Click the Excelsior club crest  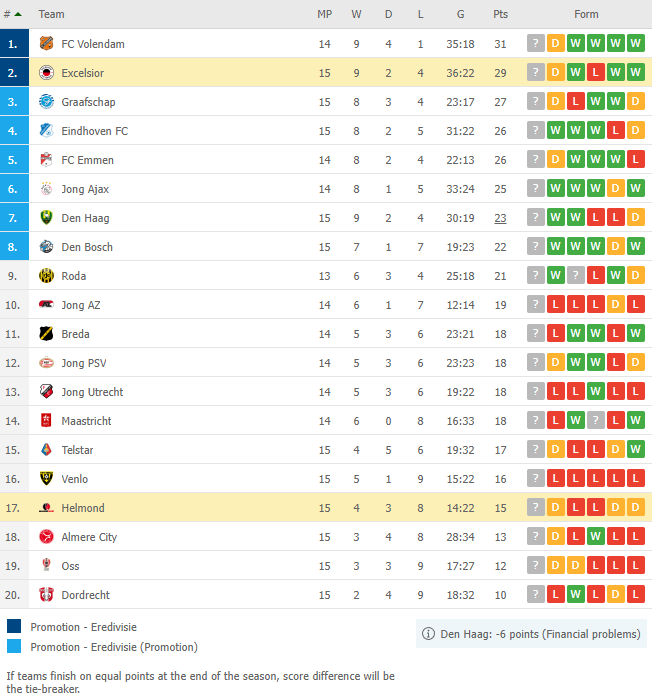pos(46,73)
